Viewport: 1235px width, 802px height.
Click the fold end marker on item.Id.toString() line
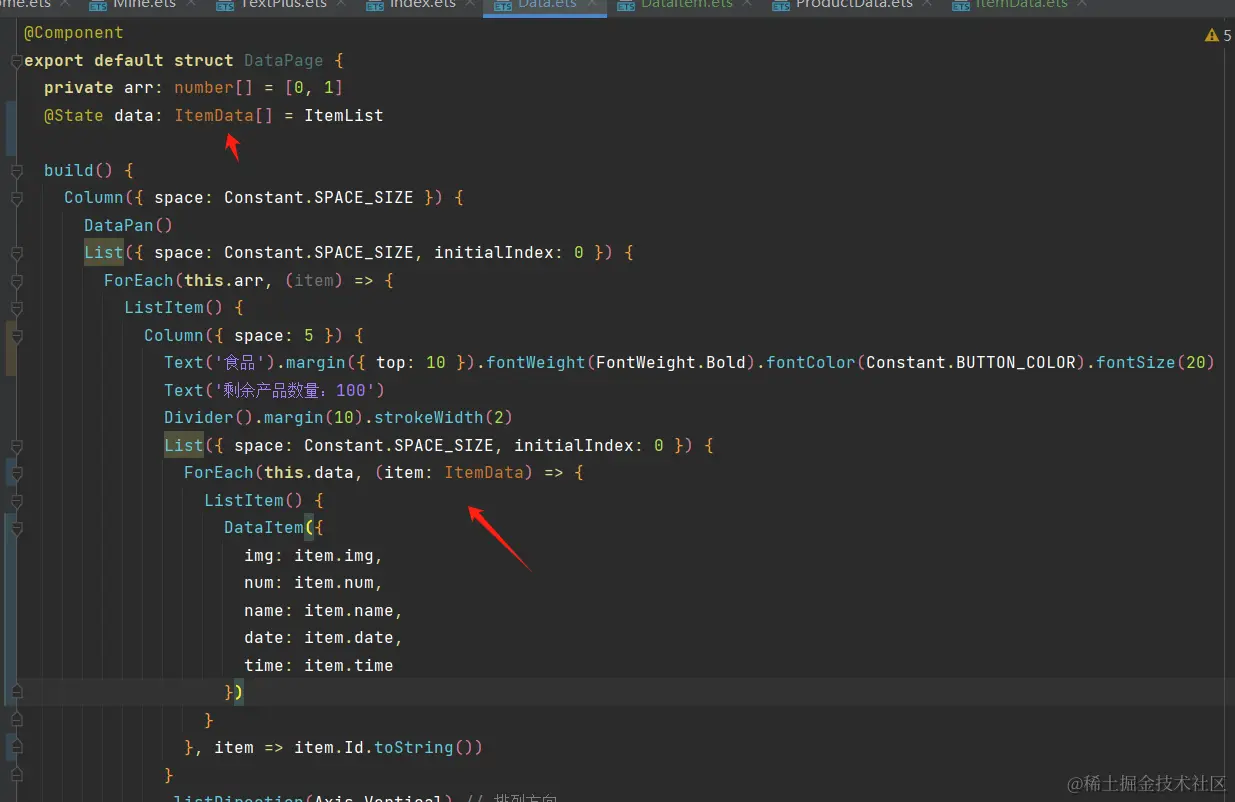coord(15,747)
